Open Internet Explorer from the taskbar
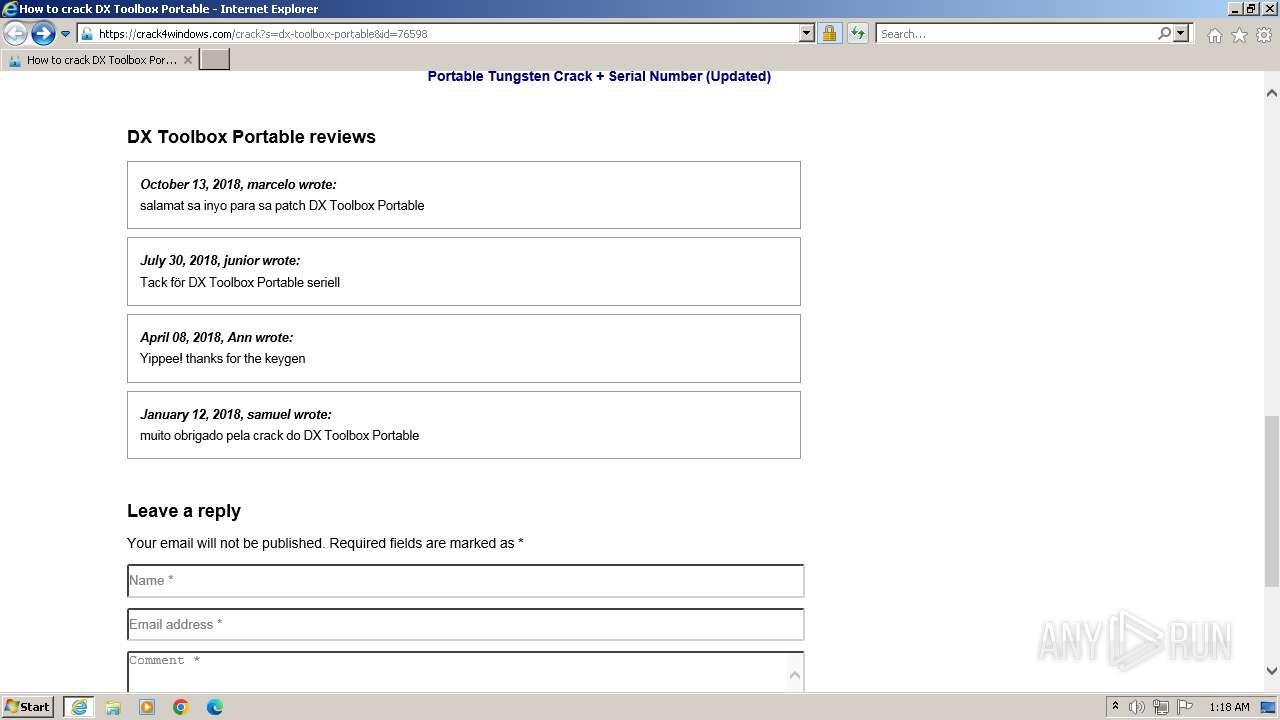Image resolution: width=1280 pixels, height=720 pixels. click(x=79, y=707)
